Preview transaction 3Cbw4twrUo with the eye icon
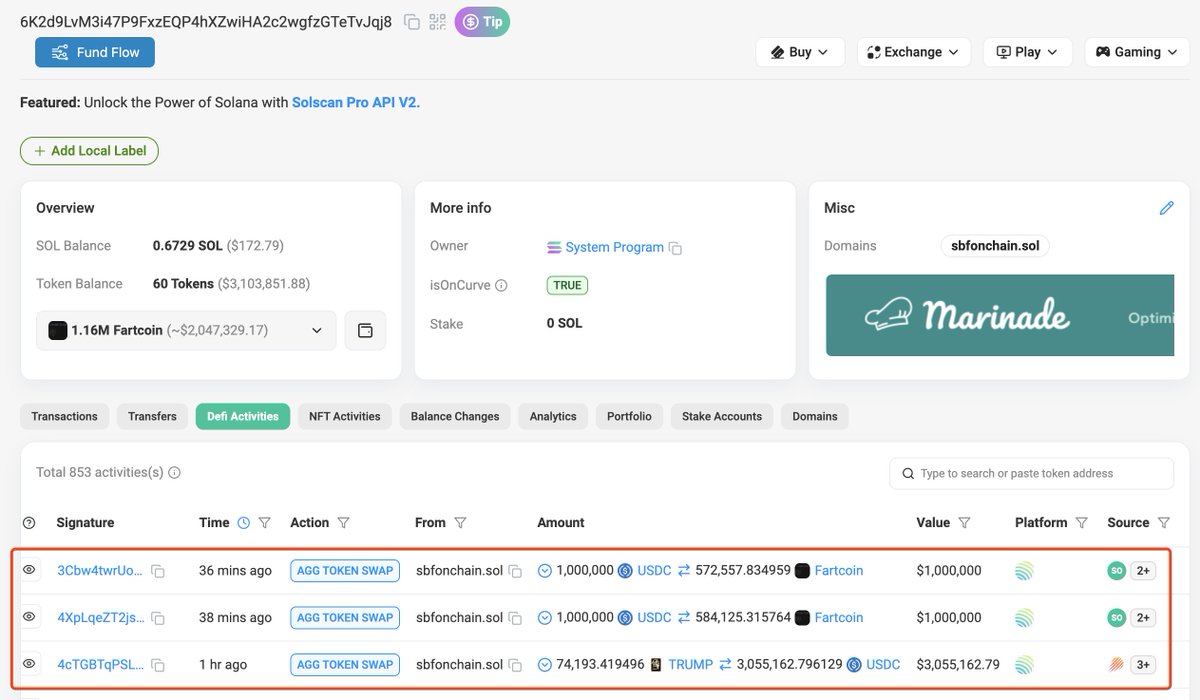This screenshot has width=1200, height=700. tap(29, 570)
